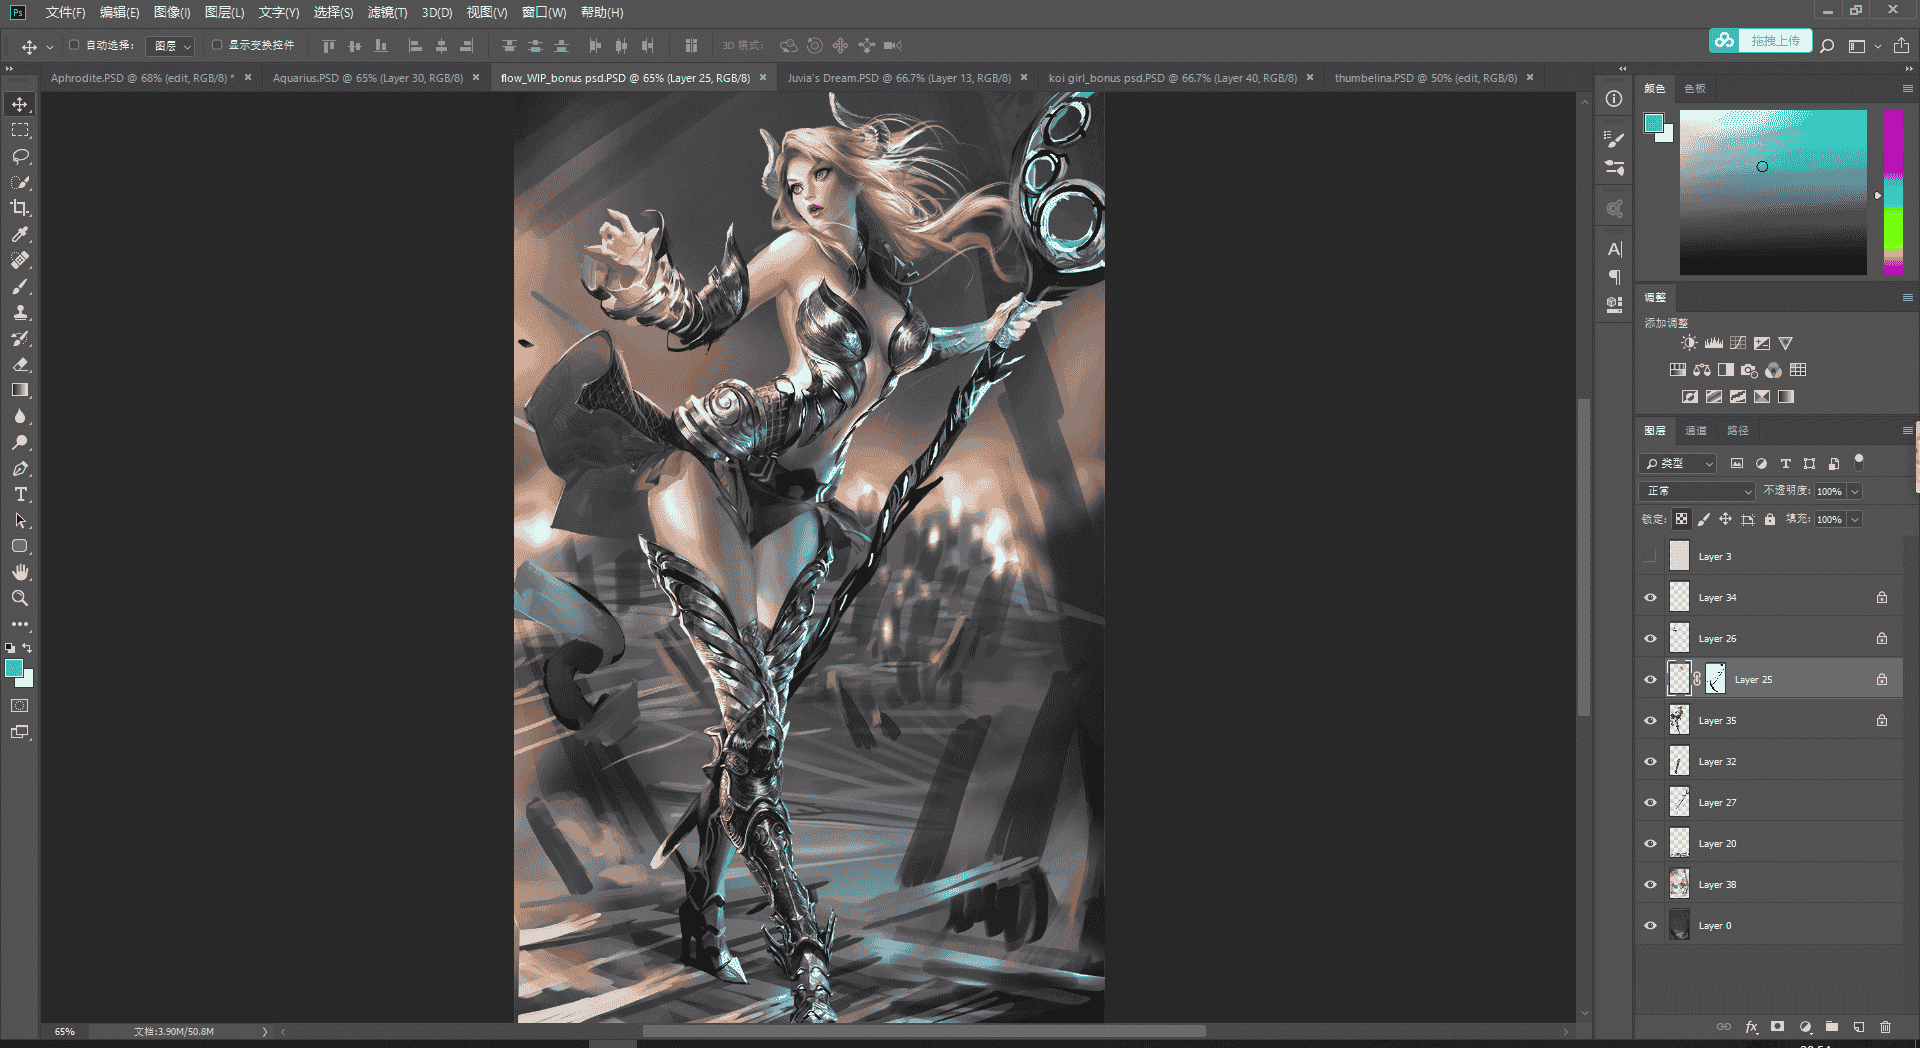This screenshot has height=1048, width=1920.
Task: Enable show transform controls checkbox
Action: click(216, 45)
